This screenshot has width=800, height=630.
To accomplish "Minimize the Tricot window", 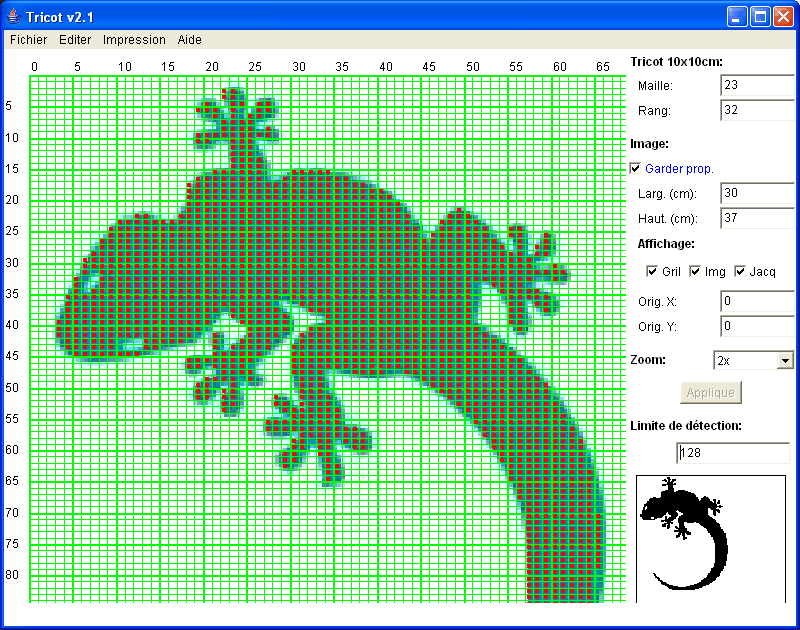I will click(x=737, y=17).
